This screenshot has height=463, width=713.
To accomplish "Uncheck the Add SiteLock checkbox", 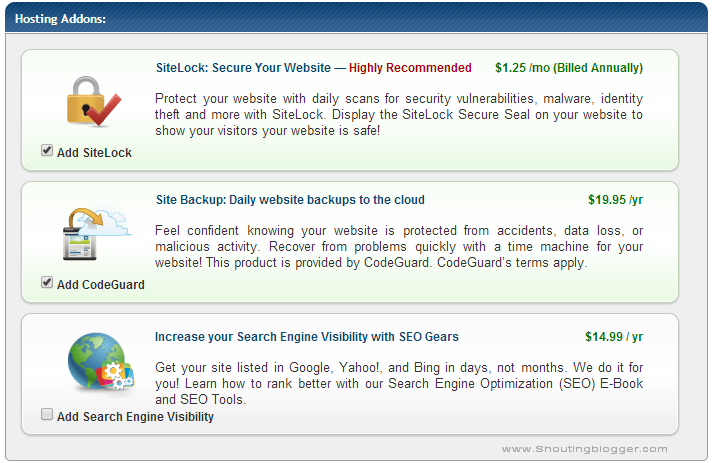I will (x=47, y=151).
